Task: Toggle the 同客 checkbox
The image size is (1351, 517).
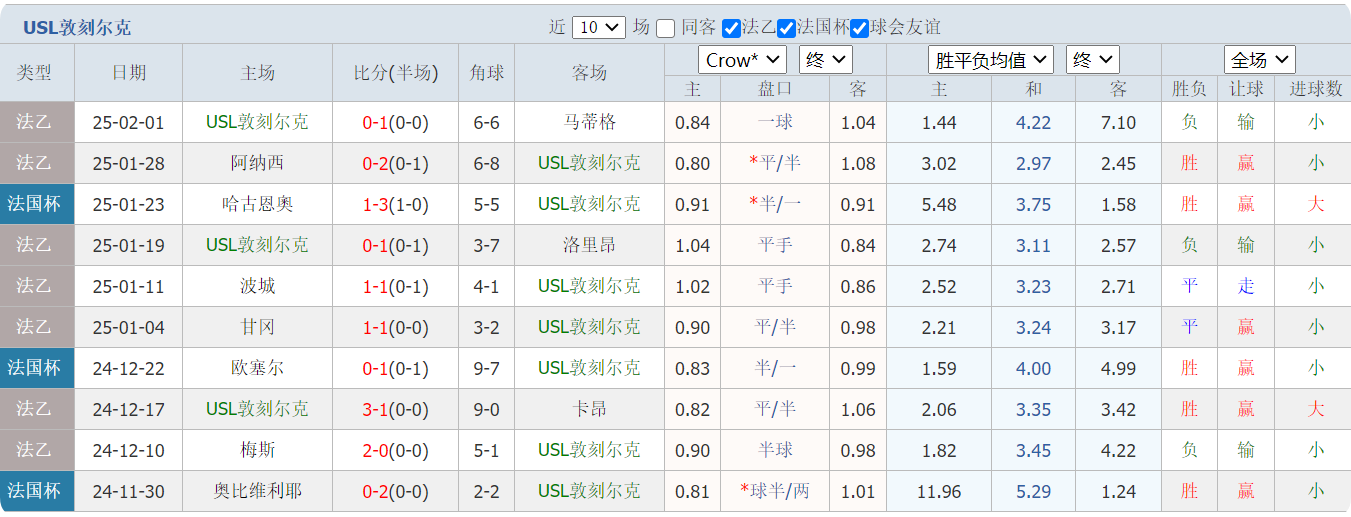Action: (x=666, y=28)
